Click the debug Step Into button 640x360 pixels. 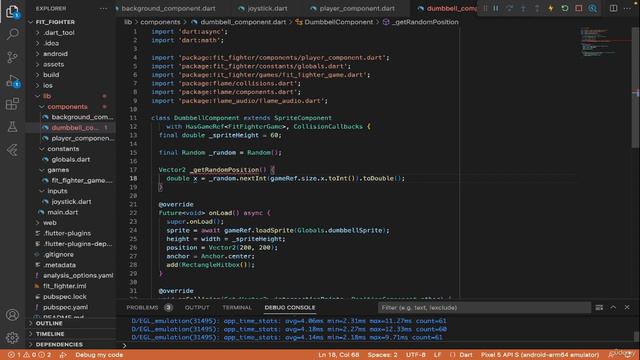pyautogui.click(x=523, y=8)
